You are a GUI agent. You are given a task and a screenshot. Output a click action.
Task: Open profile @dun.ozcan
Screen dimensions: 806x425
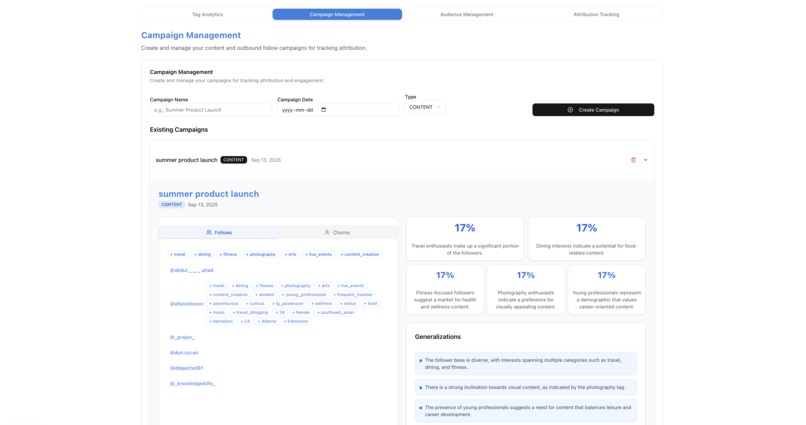click(x=184, y=353)
